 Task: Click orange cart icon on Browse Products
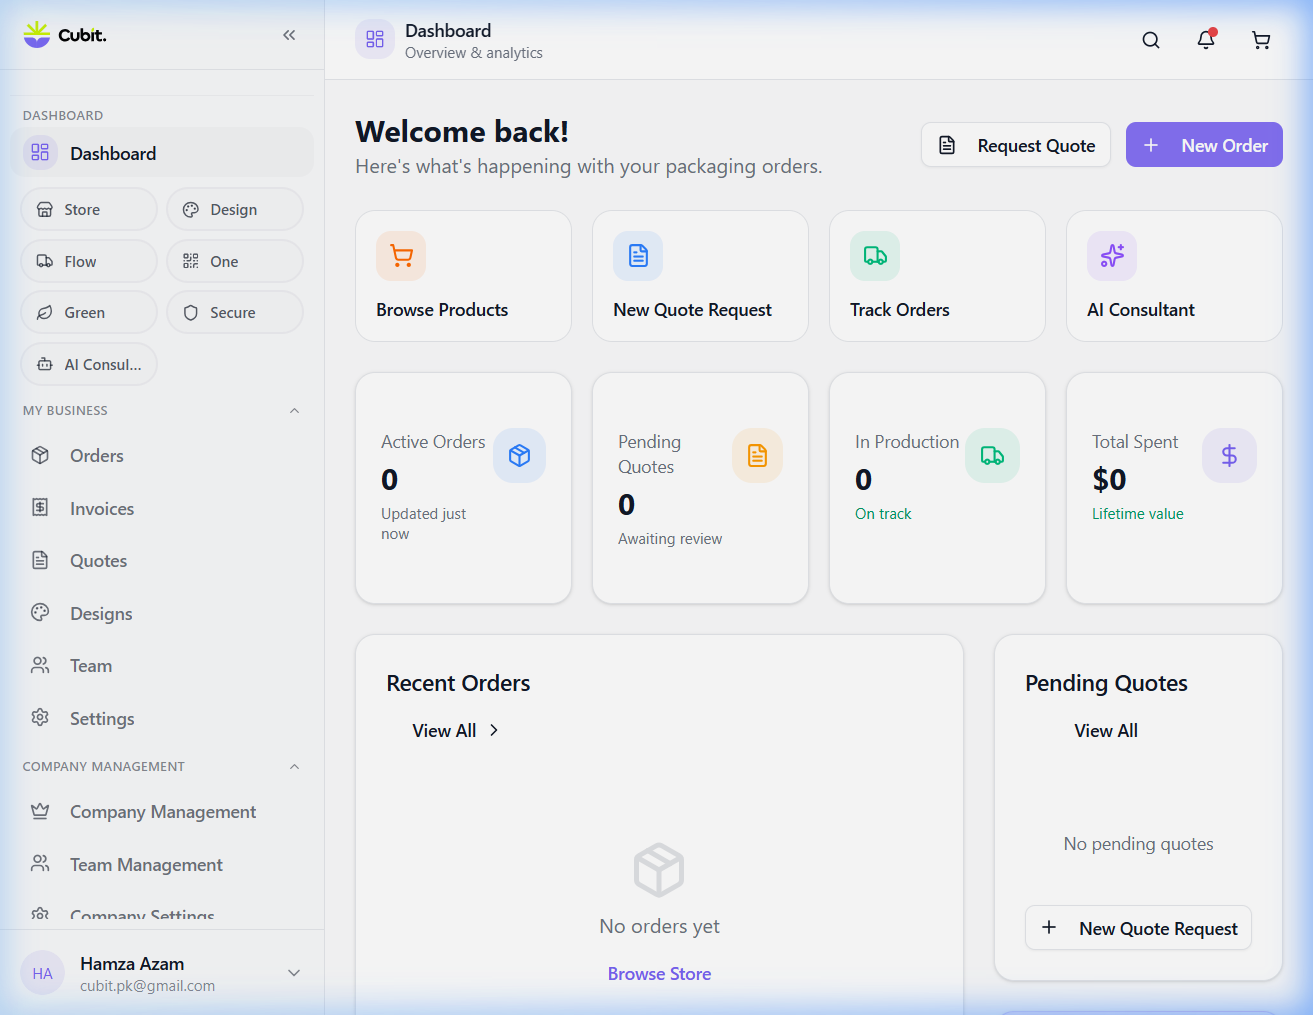coord(401,256)
